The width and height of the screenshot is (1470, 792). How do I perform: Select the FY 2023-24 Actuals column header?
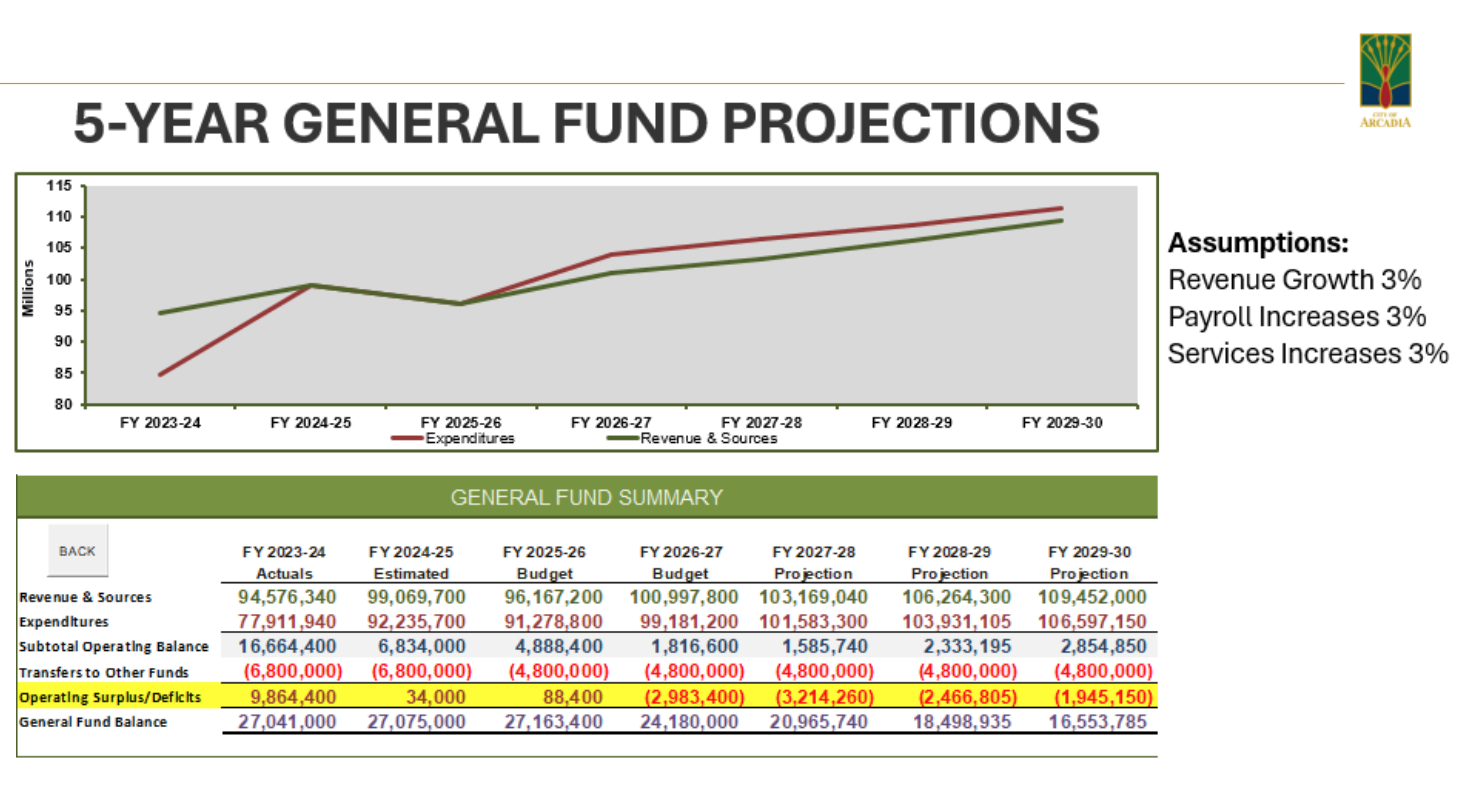pyautogui.click(x=285, y=562)
